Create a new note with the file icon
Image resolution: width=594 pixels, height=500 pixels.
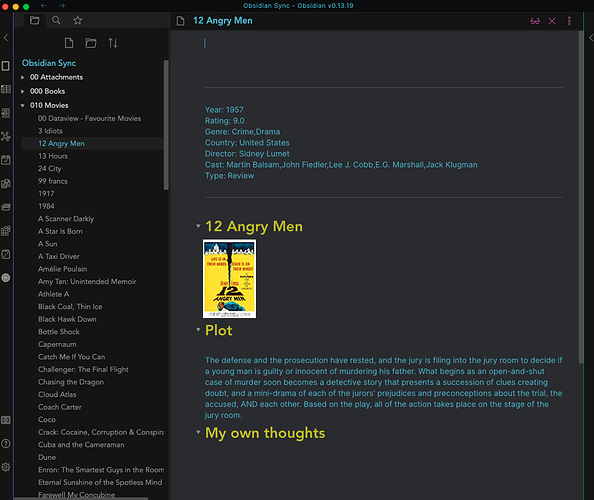69,43
